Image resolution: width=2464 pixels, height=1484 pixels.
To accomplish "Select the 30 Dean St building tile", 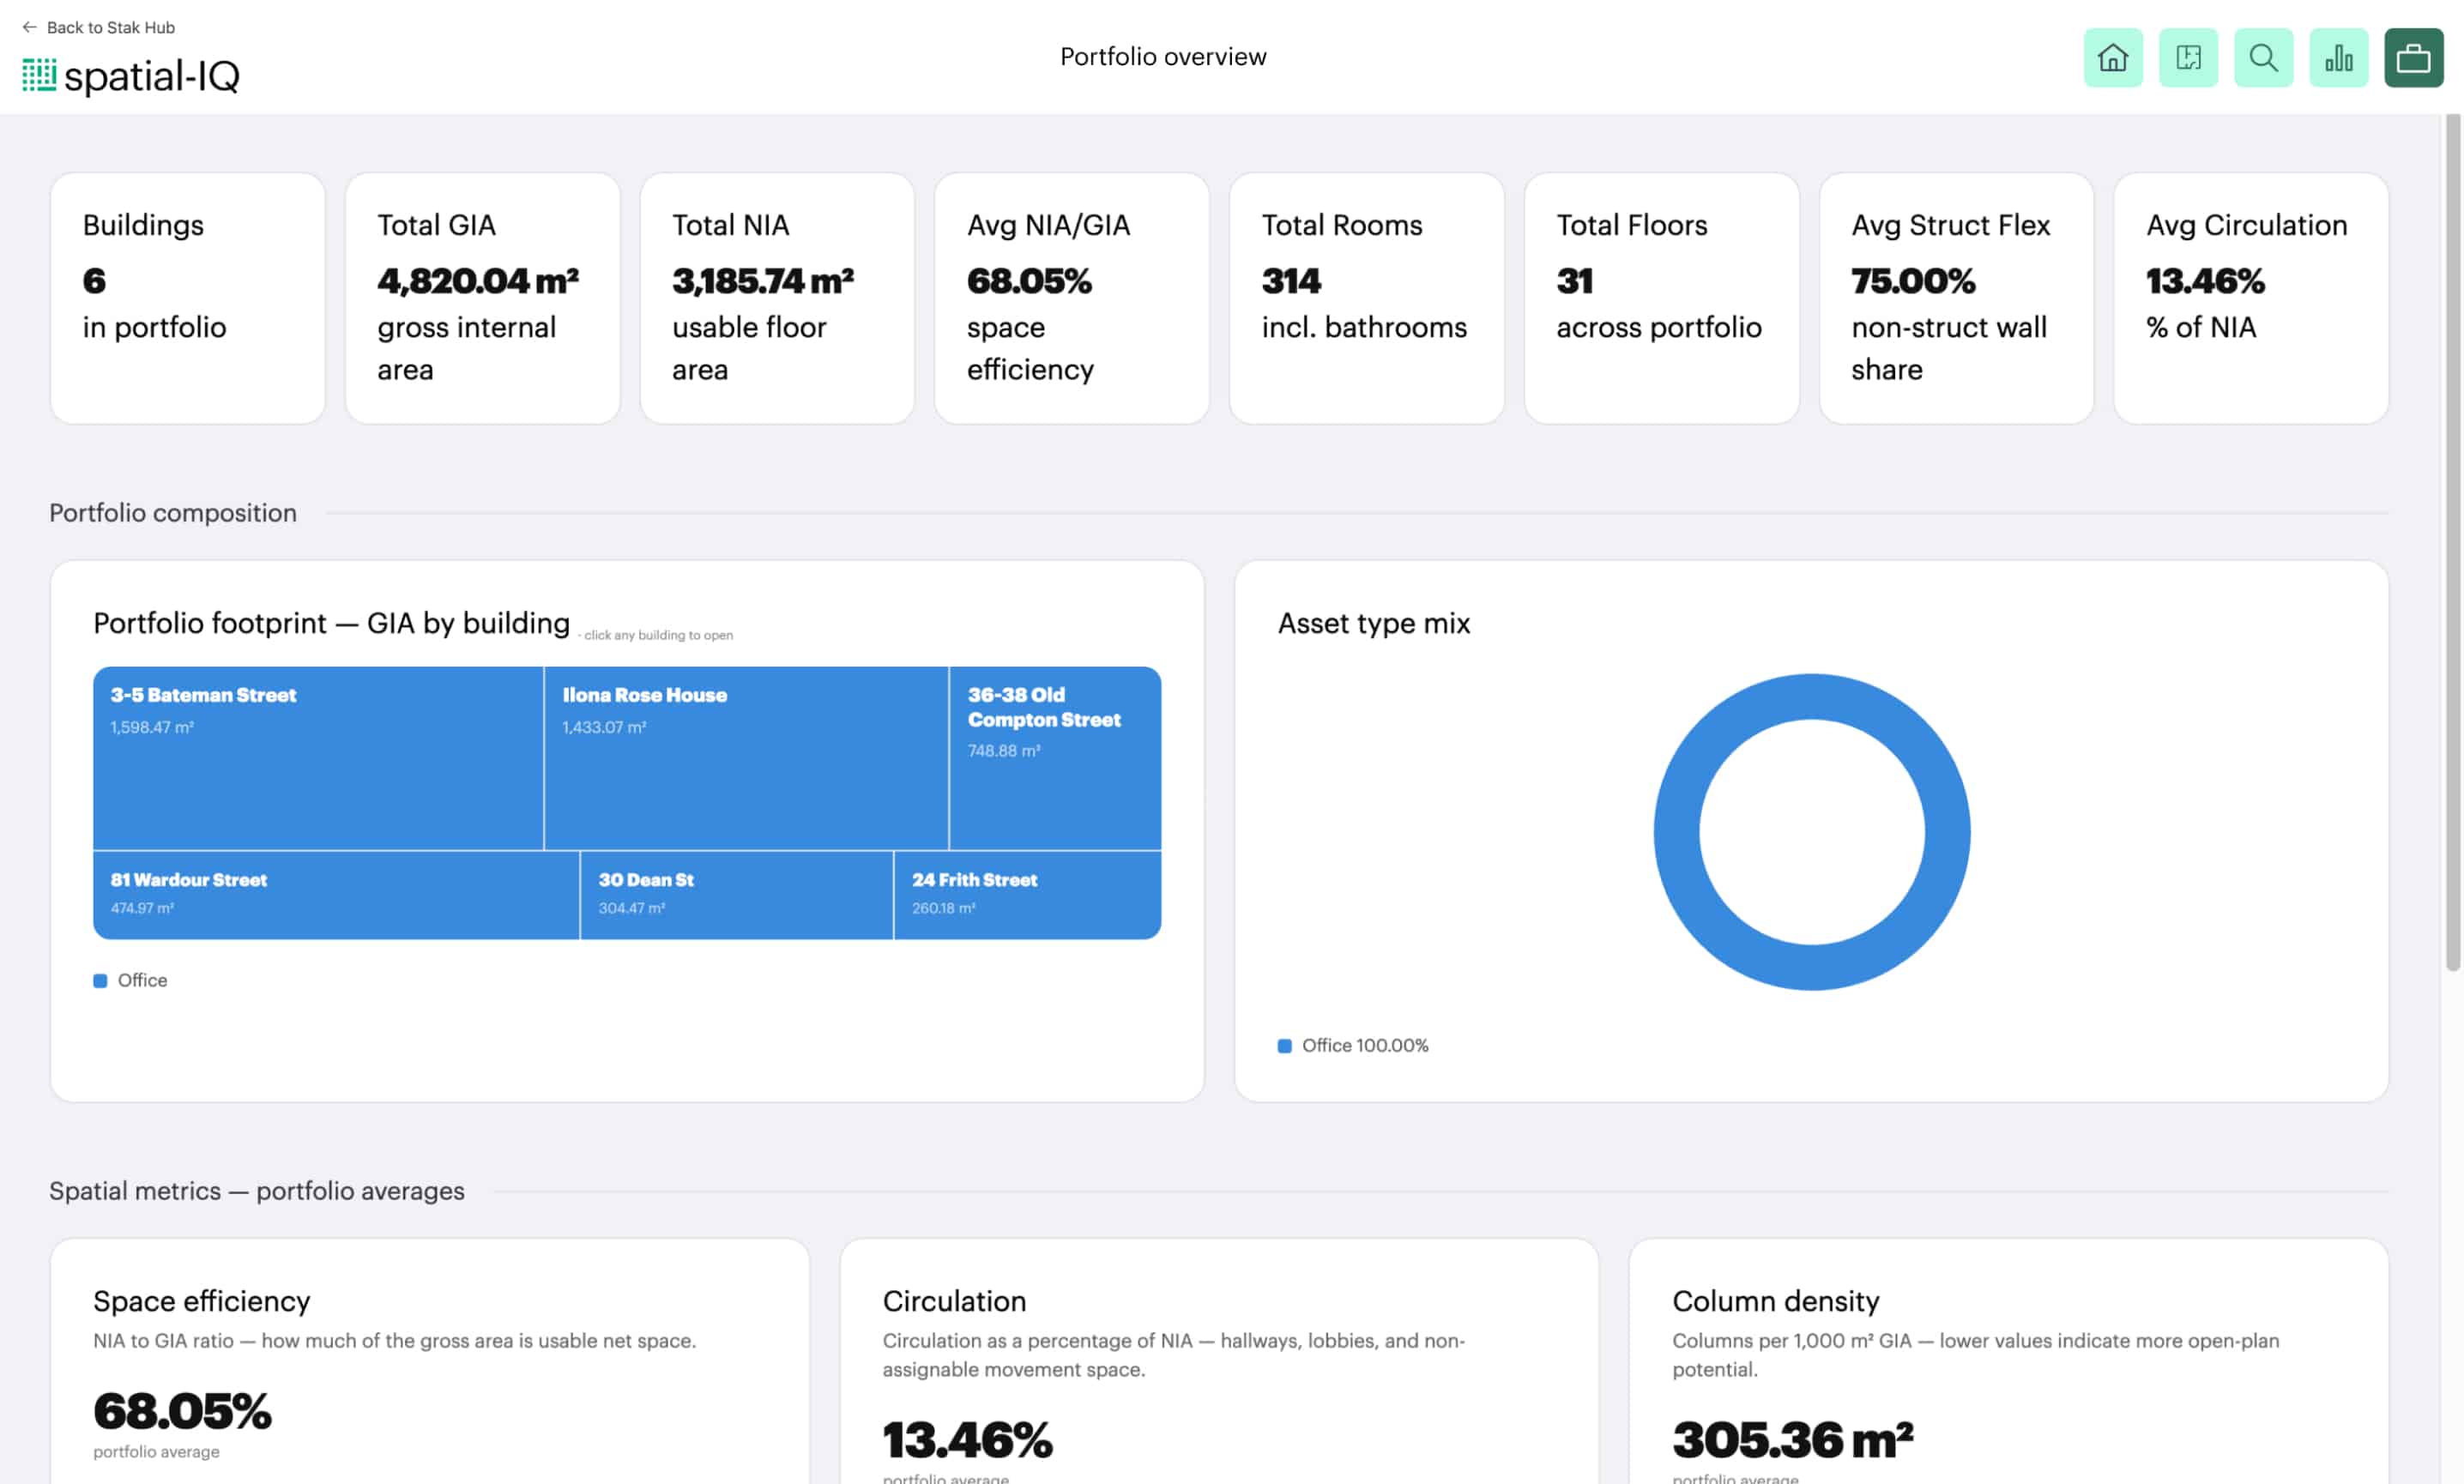I will [737, 895].
